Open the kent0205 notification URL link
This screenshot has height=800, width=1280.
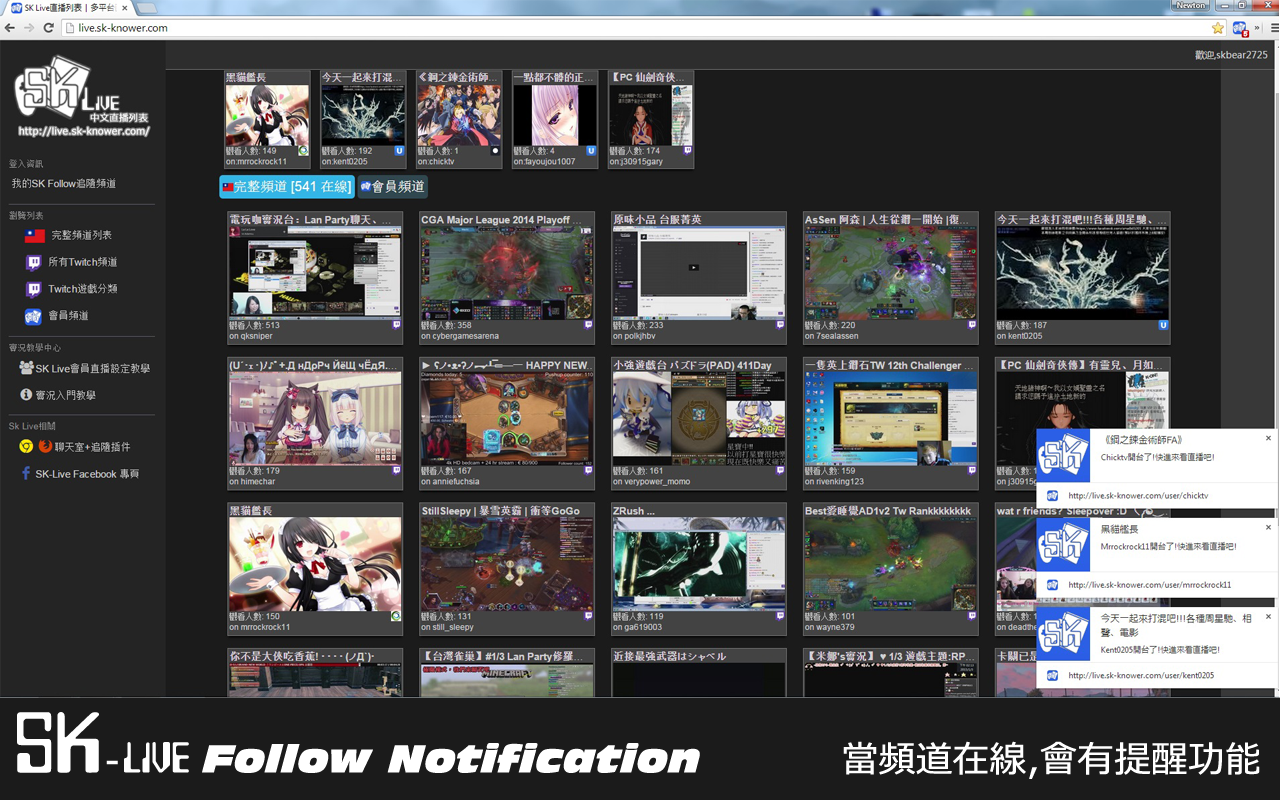click(1141, 675)
